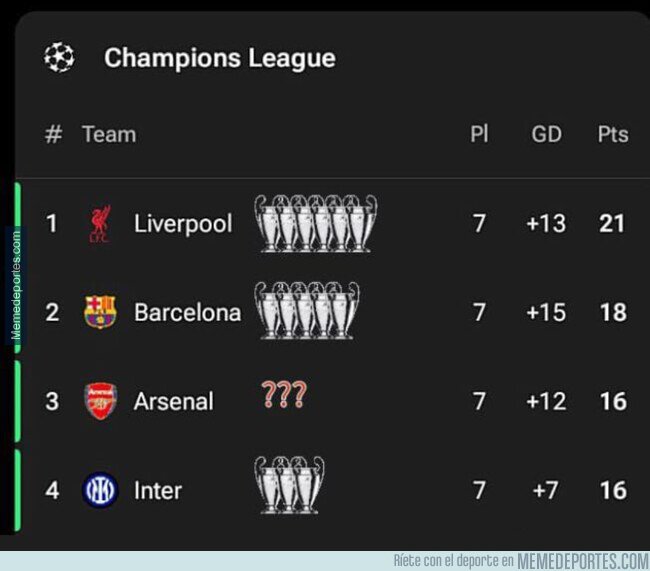Select the Inter team name
650x571 pixels.
[158, 491]
